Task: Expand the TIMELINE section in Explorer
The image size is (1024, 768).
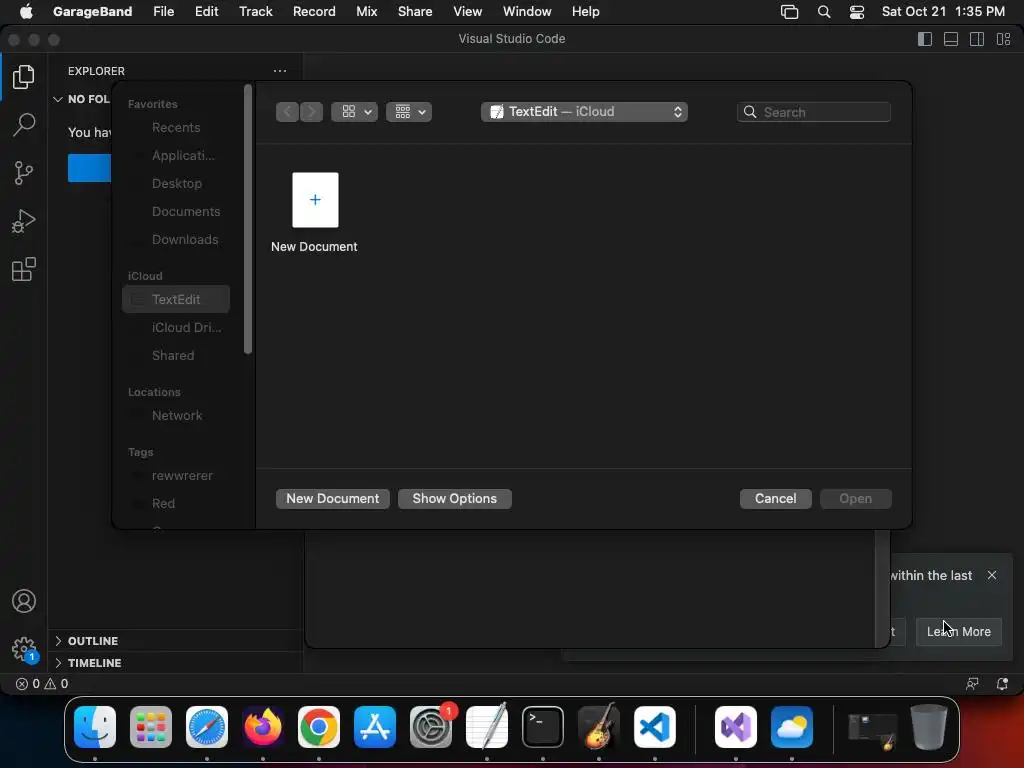Action: pyautogui.click(x=176, y=663)
